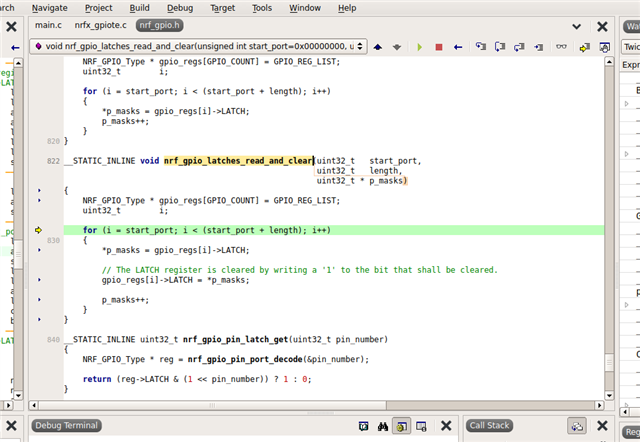Toggle breakpoint marker beside lower p_masks++ line
The image size is (640, 442).
tap(39, 300)
